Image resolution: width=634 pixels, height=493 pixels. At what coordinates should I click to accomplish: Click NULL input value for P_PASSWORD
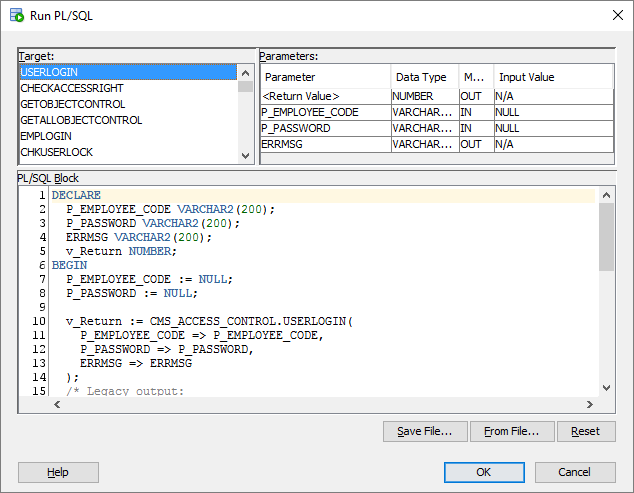pyautogui.click(x=554, y=128)
